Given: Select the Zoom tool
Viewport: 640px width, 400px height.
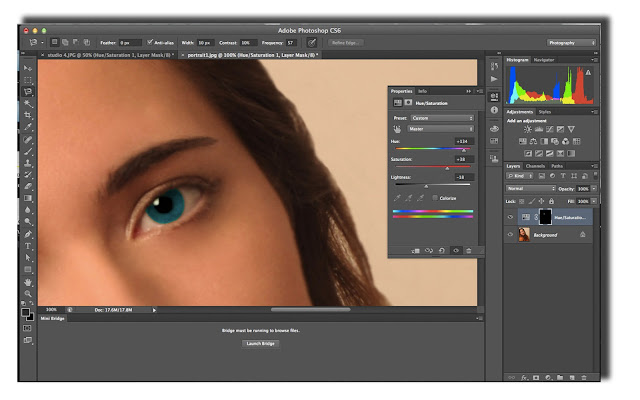Looking at the screenshot, I should click(27, 293).
